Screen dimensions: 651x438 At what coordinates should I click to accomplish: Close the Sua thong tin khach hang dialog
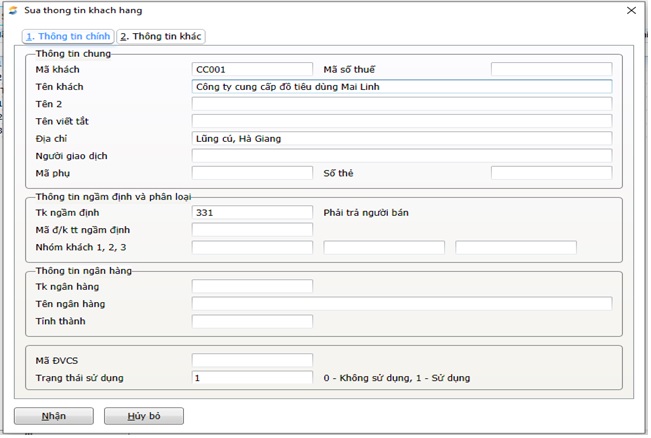[630, 10]
